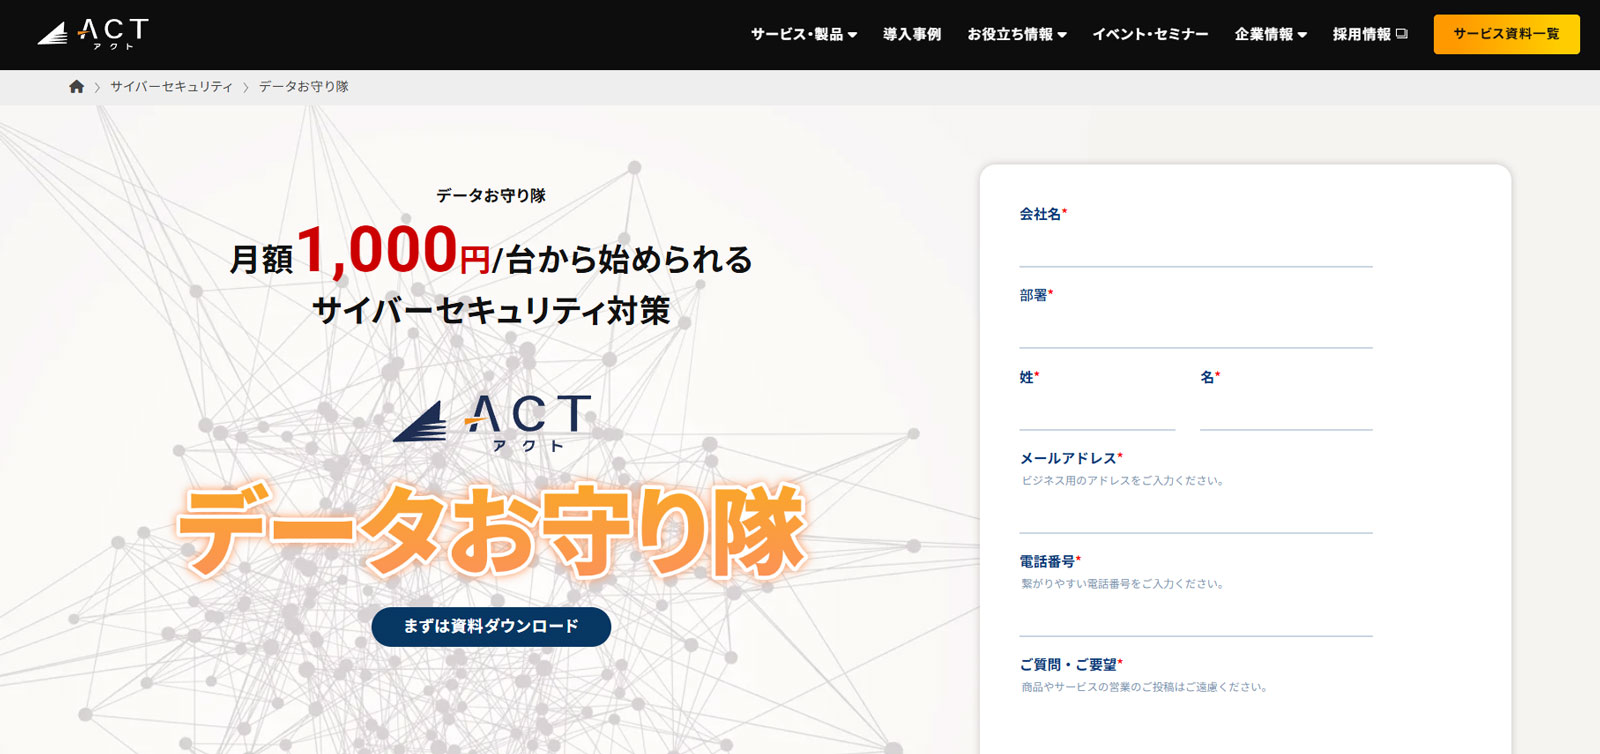Click the 繋がりやすい電話番号をご入力ください hint

[x=1122, y=584]
